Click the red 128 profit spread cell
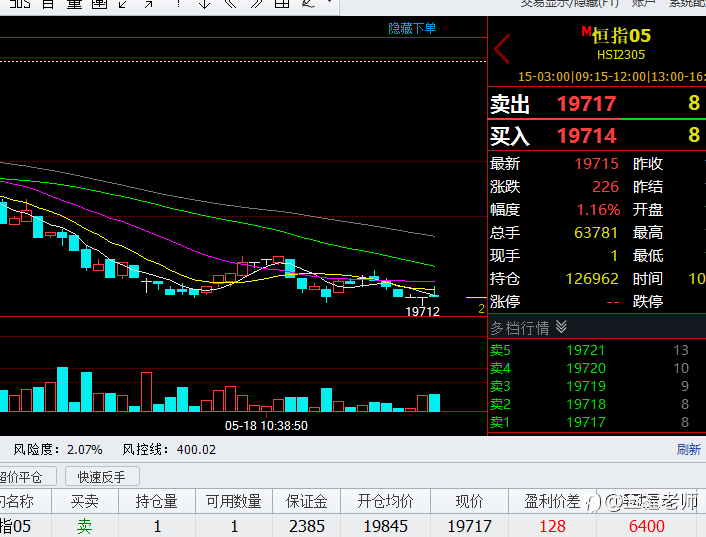The width and height of the screenshot is (706, 537). [552, 526]
